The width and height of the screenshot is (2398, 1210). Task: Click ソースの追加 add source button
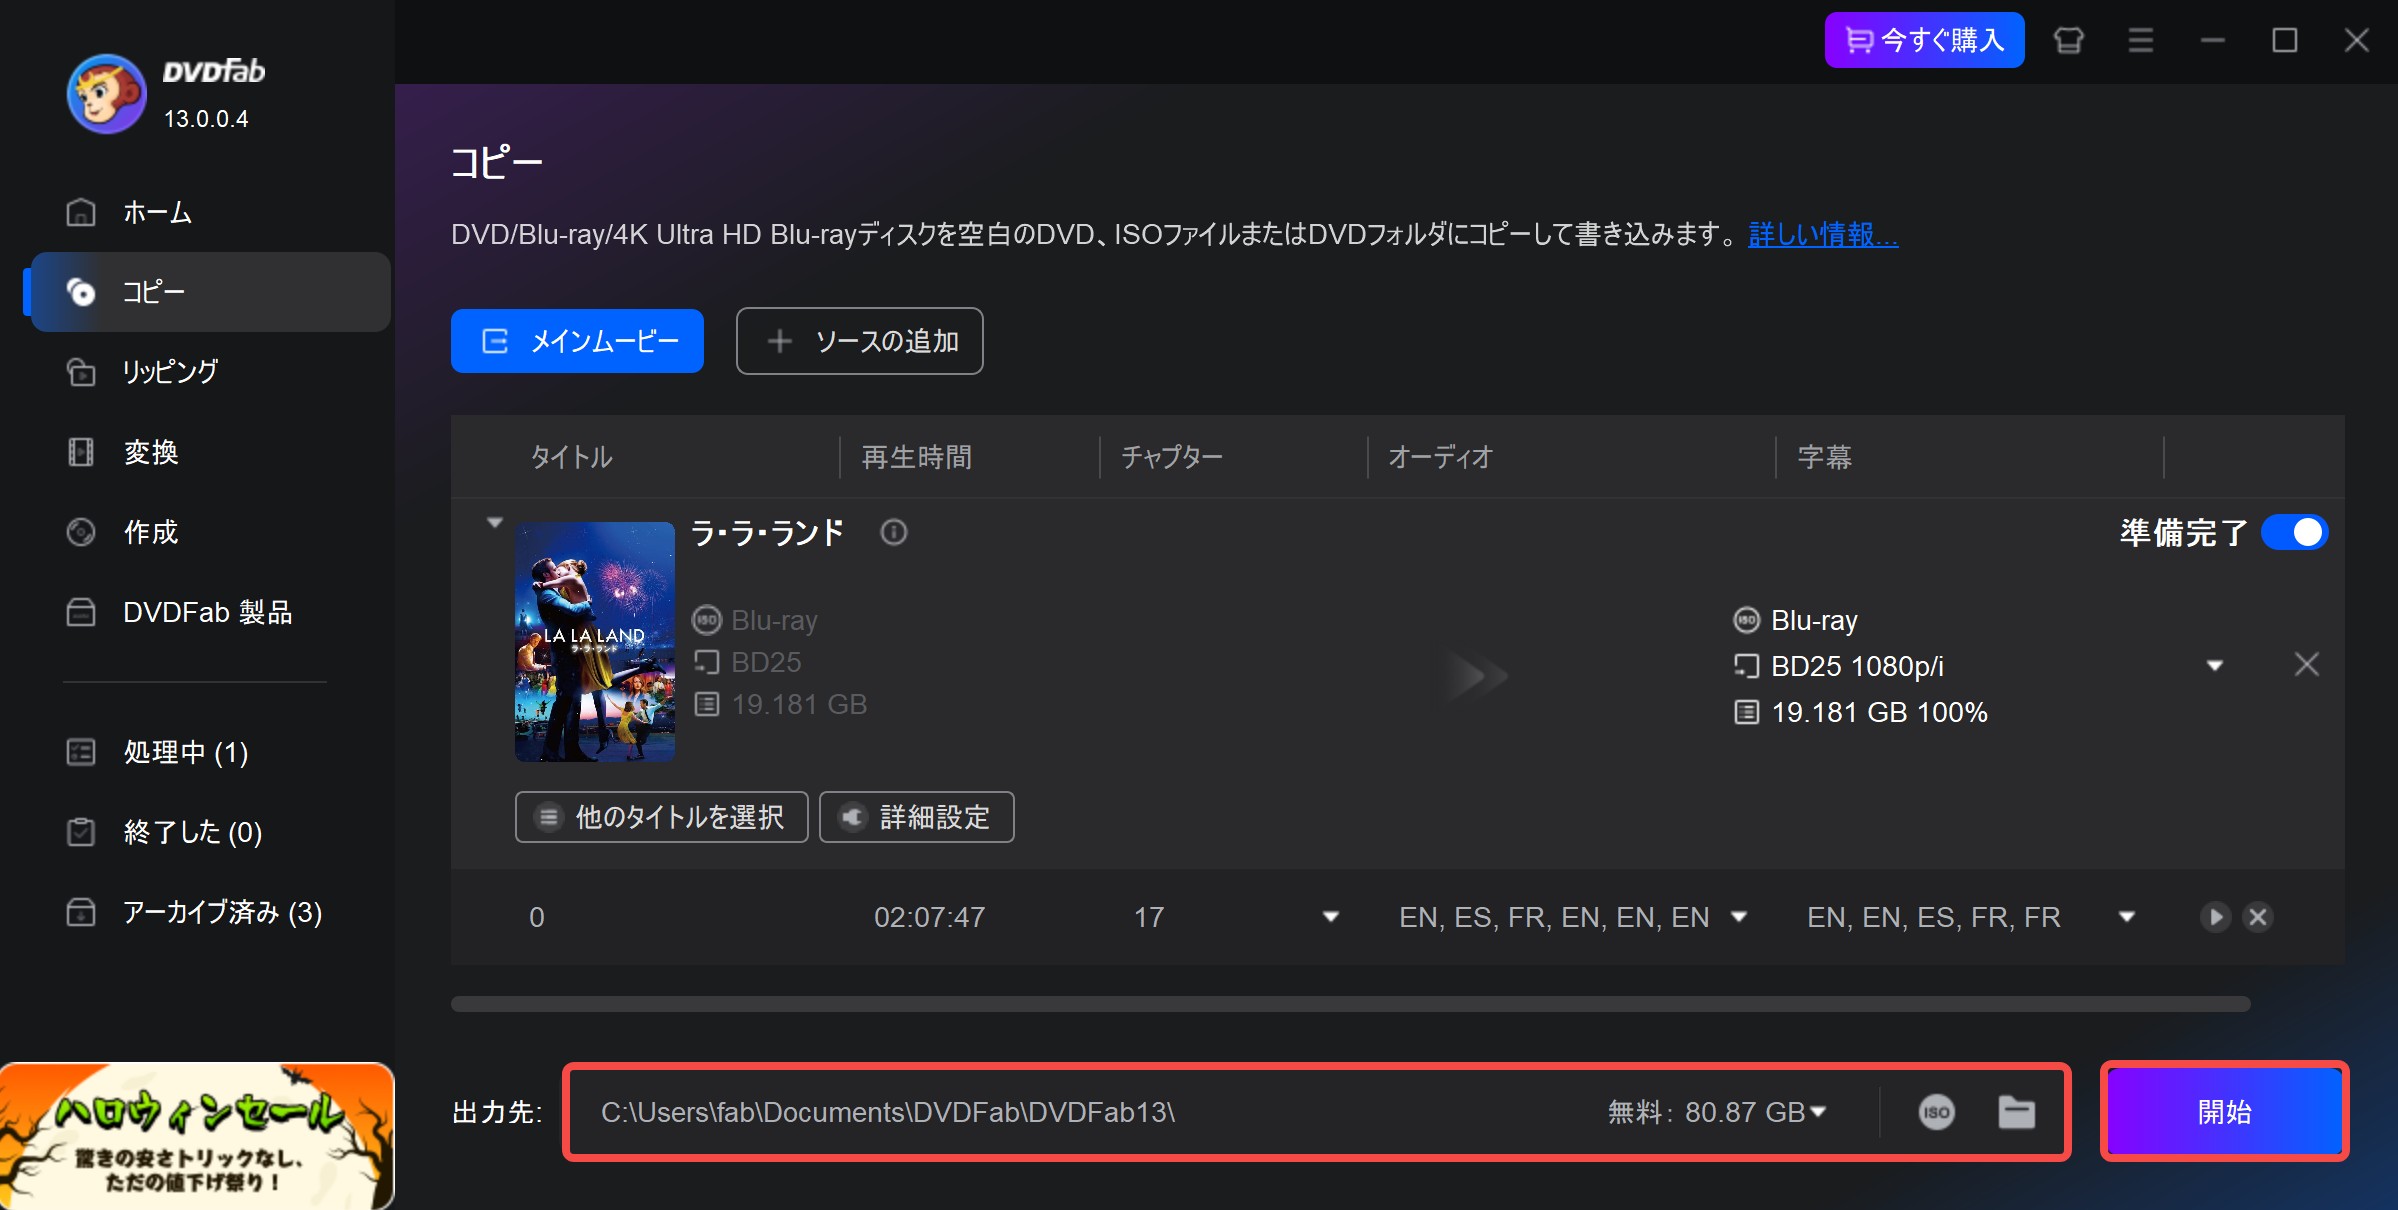point(859,341)
